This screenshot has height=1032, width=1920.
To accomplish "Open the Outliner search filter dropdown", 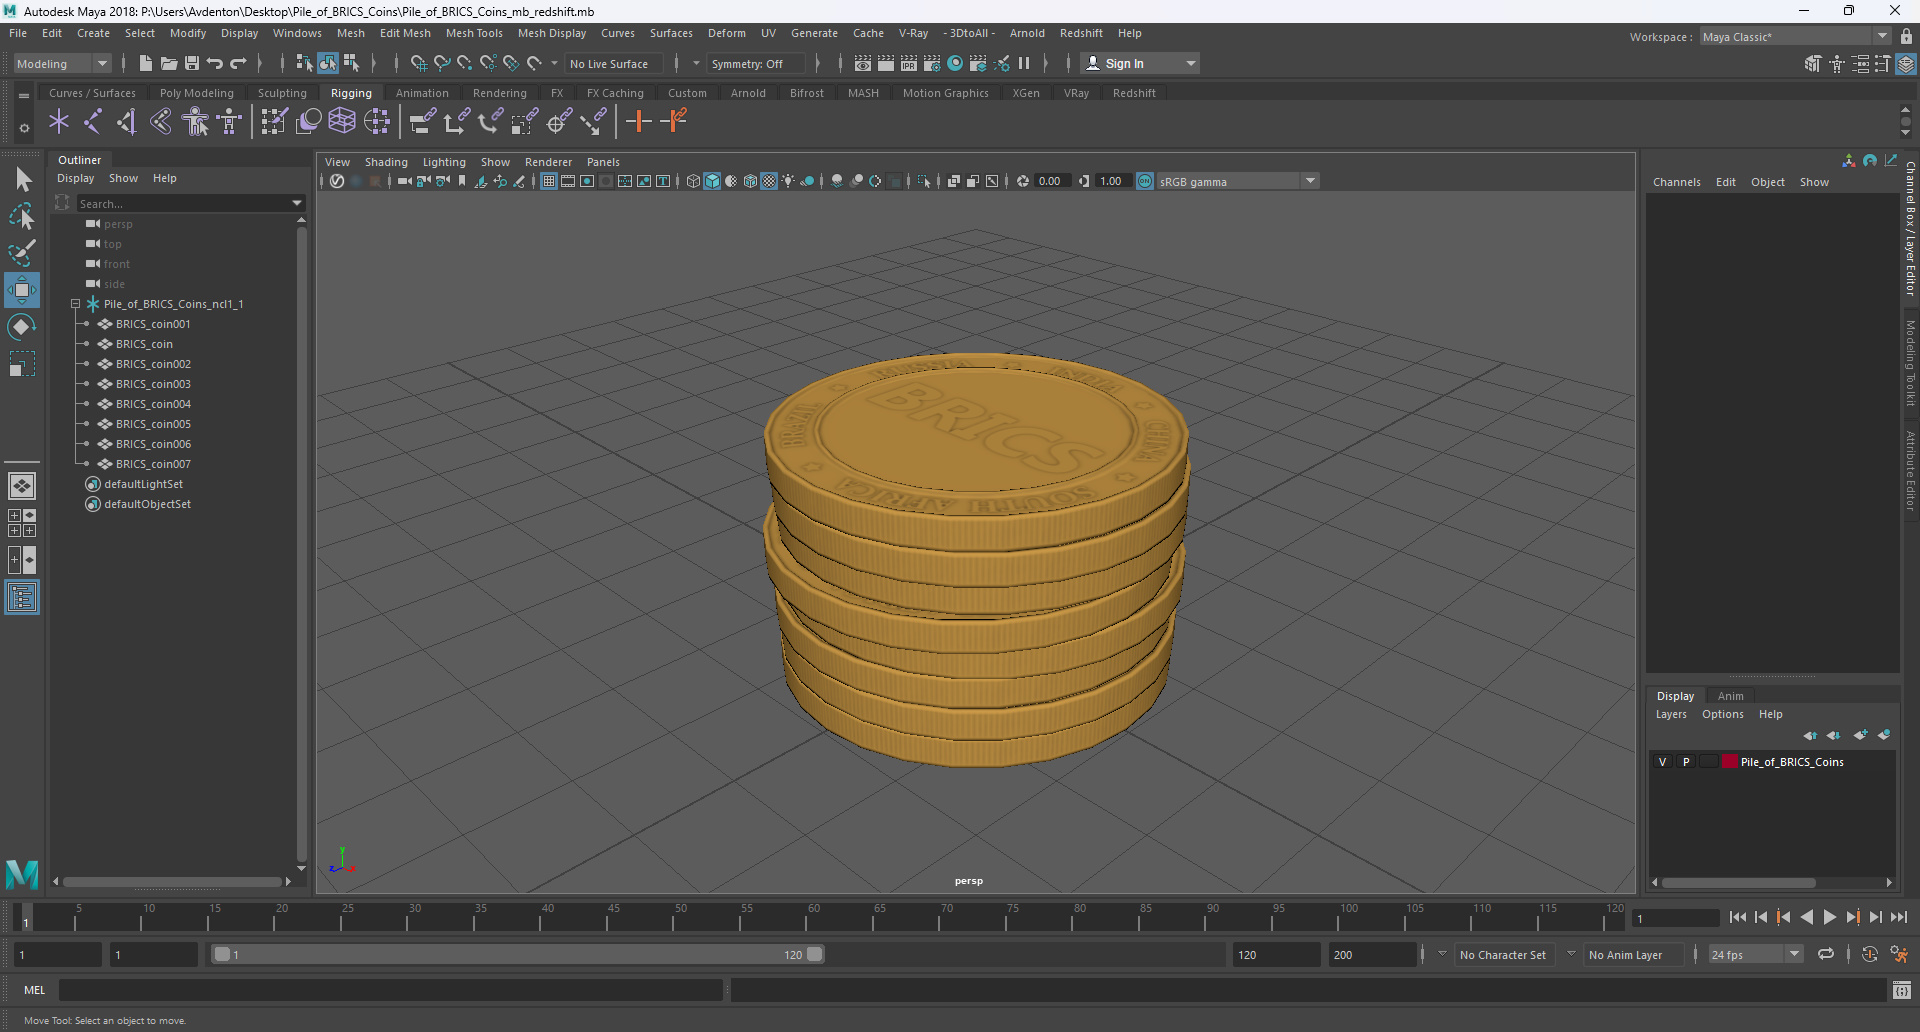I will [297, 203].
